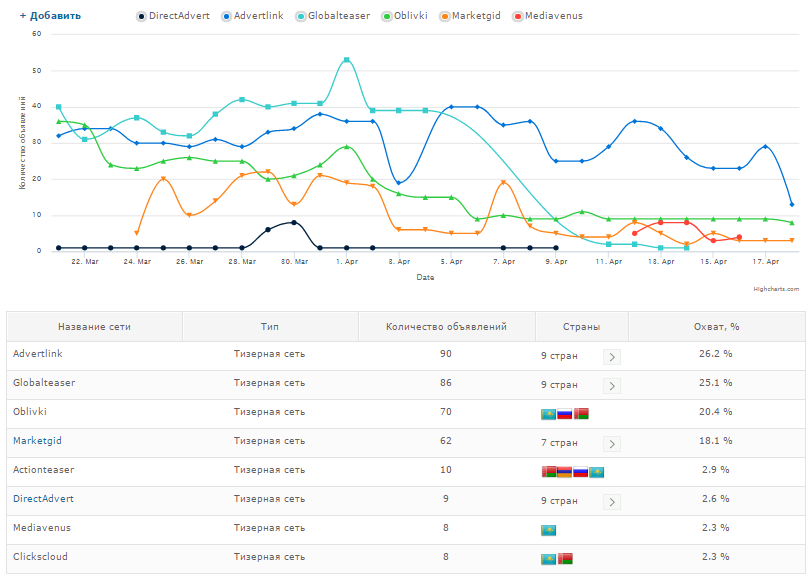This screenshot has height=578, width=812.
Task: Click the 20.4 % coverage value
Action: click(x=716, y=412)
